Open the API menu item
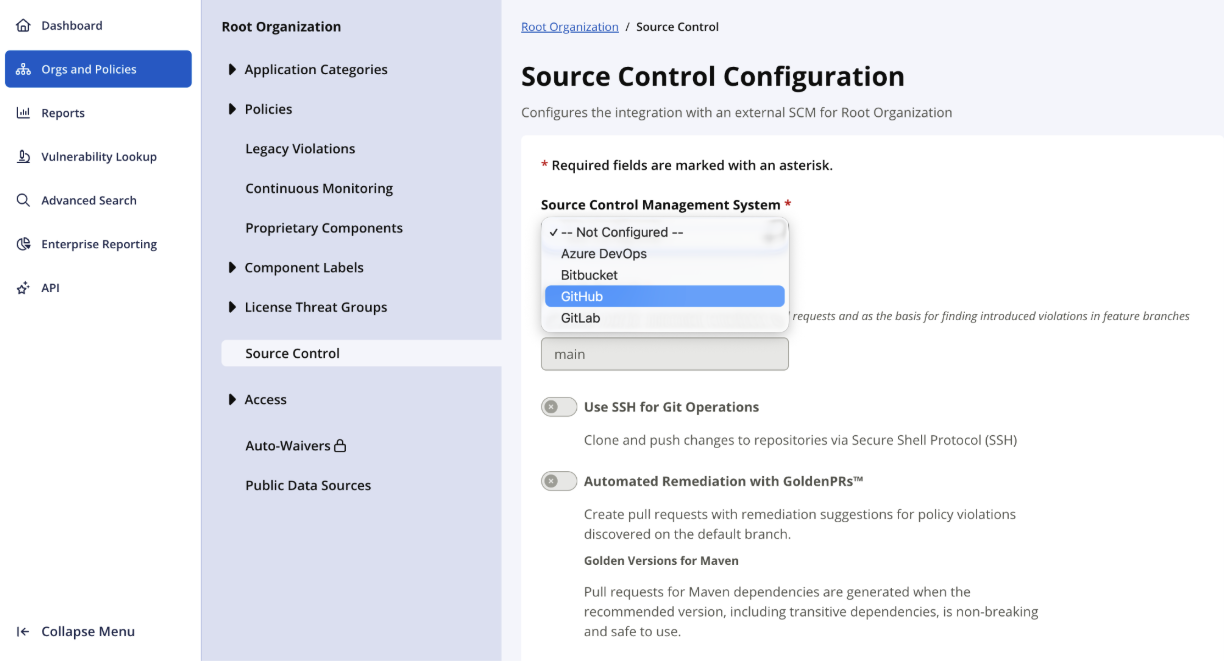The height and width of the screenshot is (667, 1224). 98,288
